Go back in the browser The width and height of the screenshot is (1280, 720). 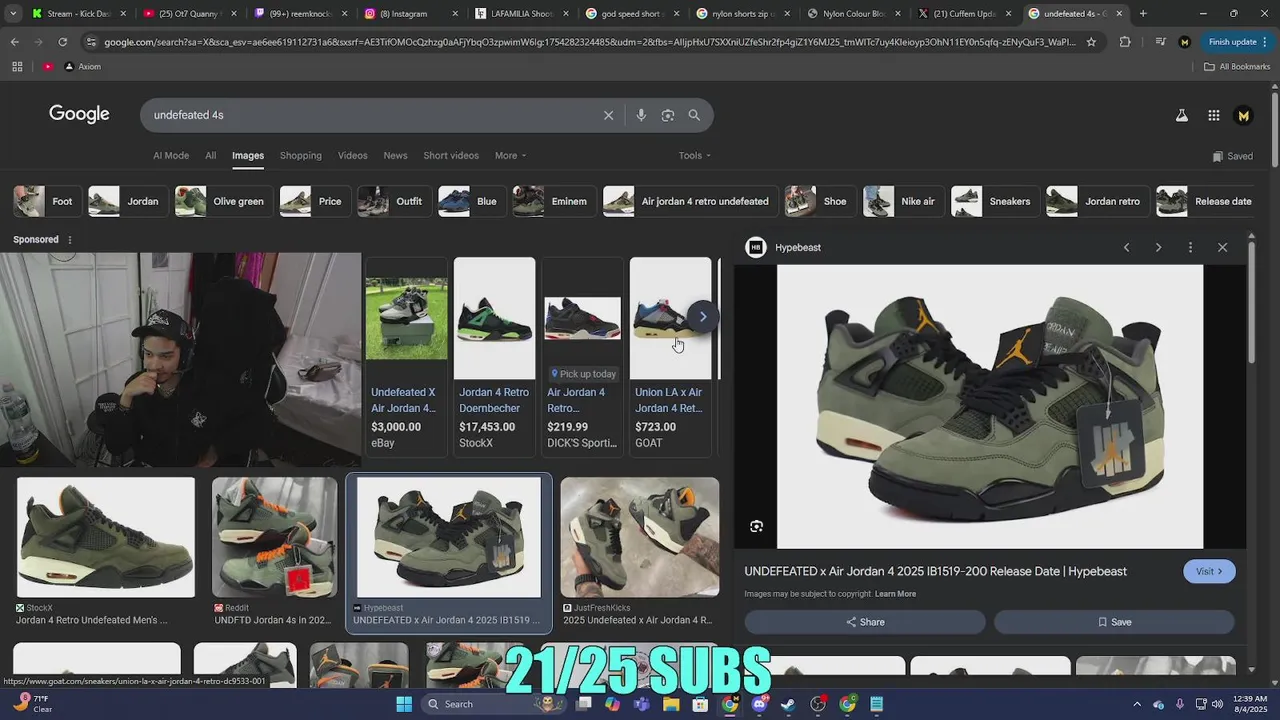(14, 42)
